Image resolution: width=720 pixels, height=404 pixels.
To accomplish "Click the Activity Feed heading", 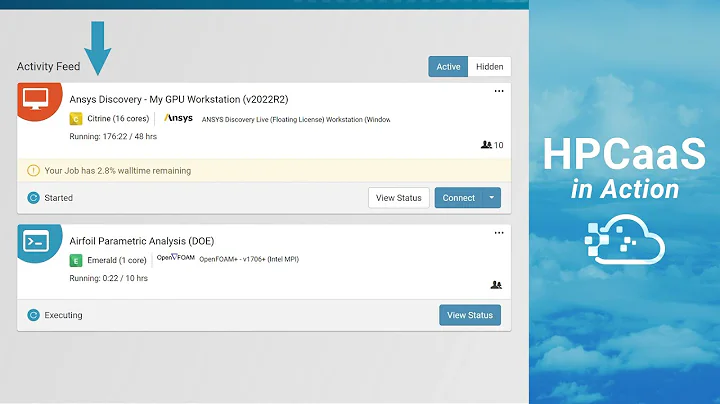I will 48,67.
